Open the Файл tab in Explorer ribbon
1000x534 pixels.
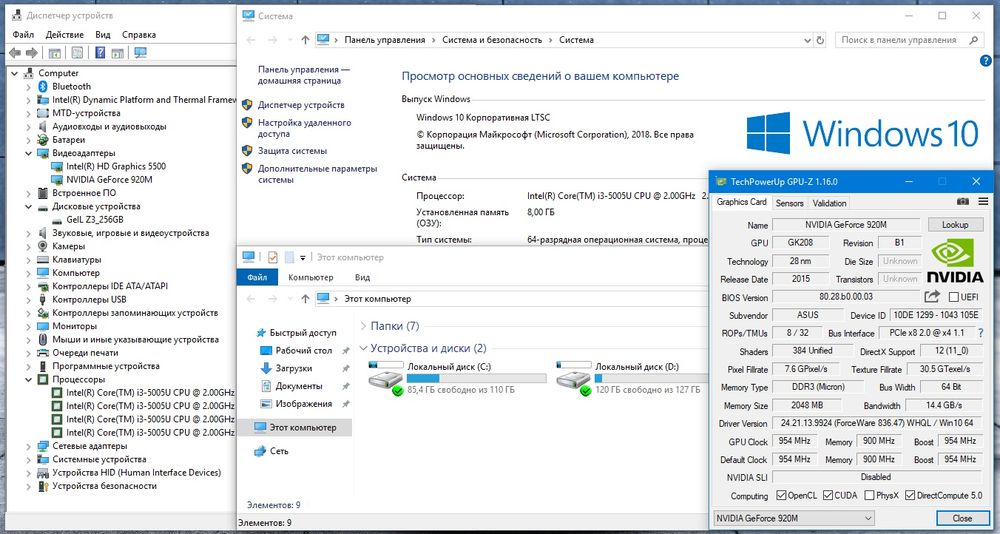(x=257, y=278)
